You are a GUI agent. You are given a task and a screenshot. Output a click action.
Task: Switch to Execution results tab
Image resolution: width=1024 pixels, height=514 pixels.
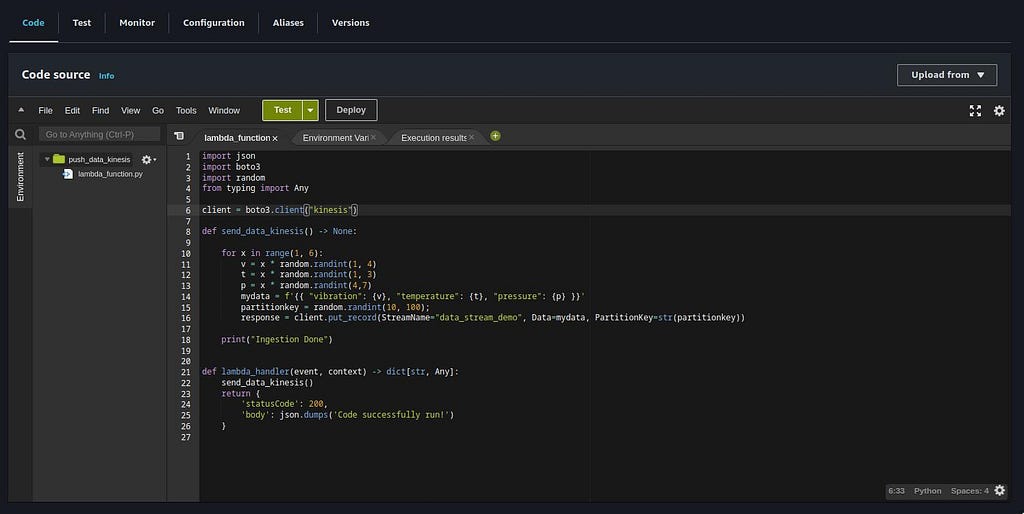click(434, 138)
